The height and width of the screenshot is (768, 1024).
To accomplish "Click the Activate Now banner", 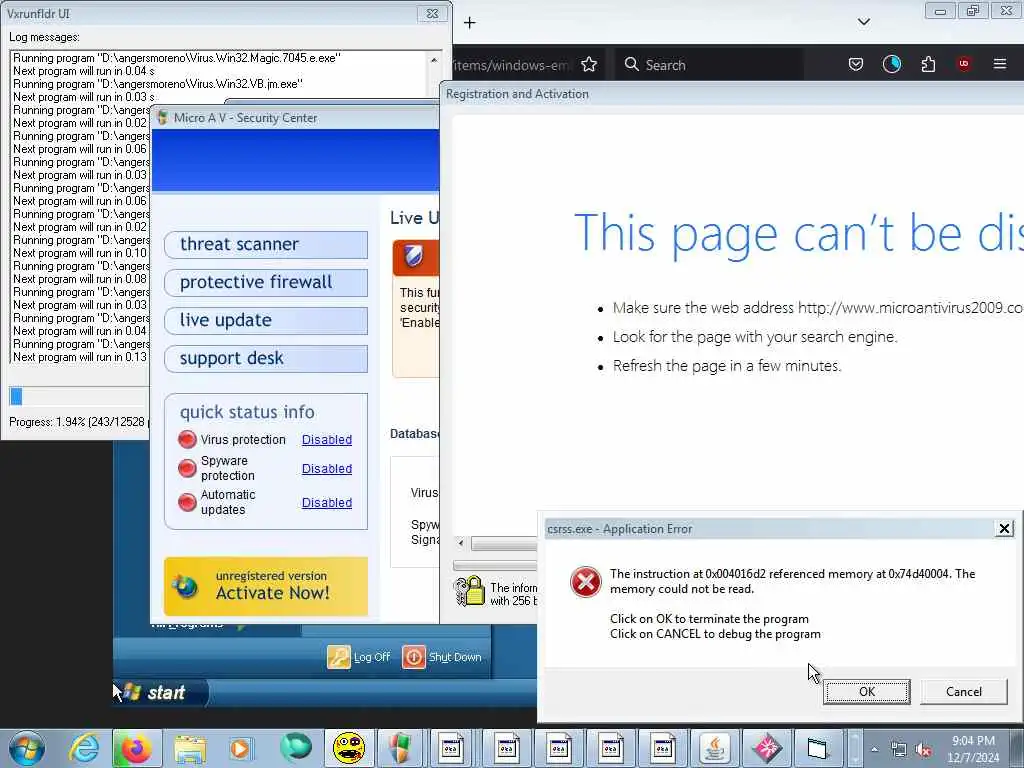I will pyautogui.click(x=266, y=586).
